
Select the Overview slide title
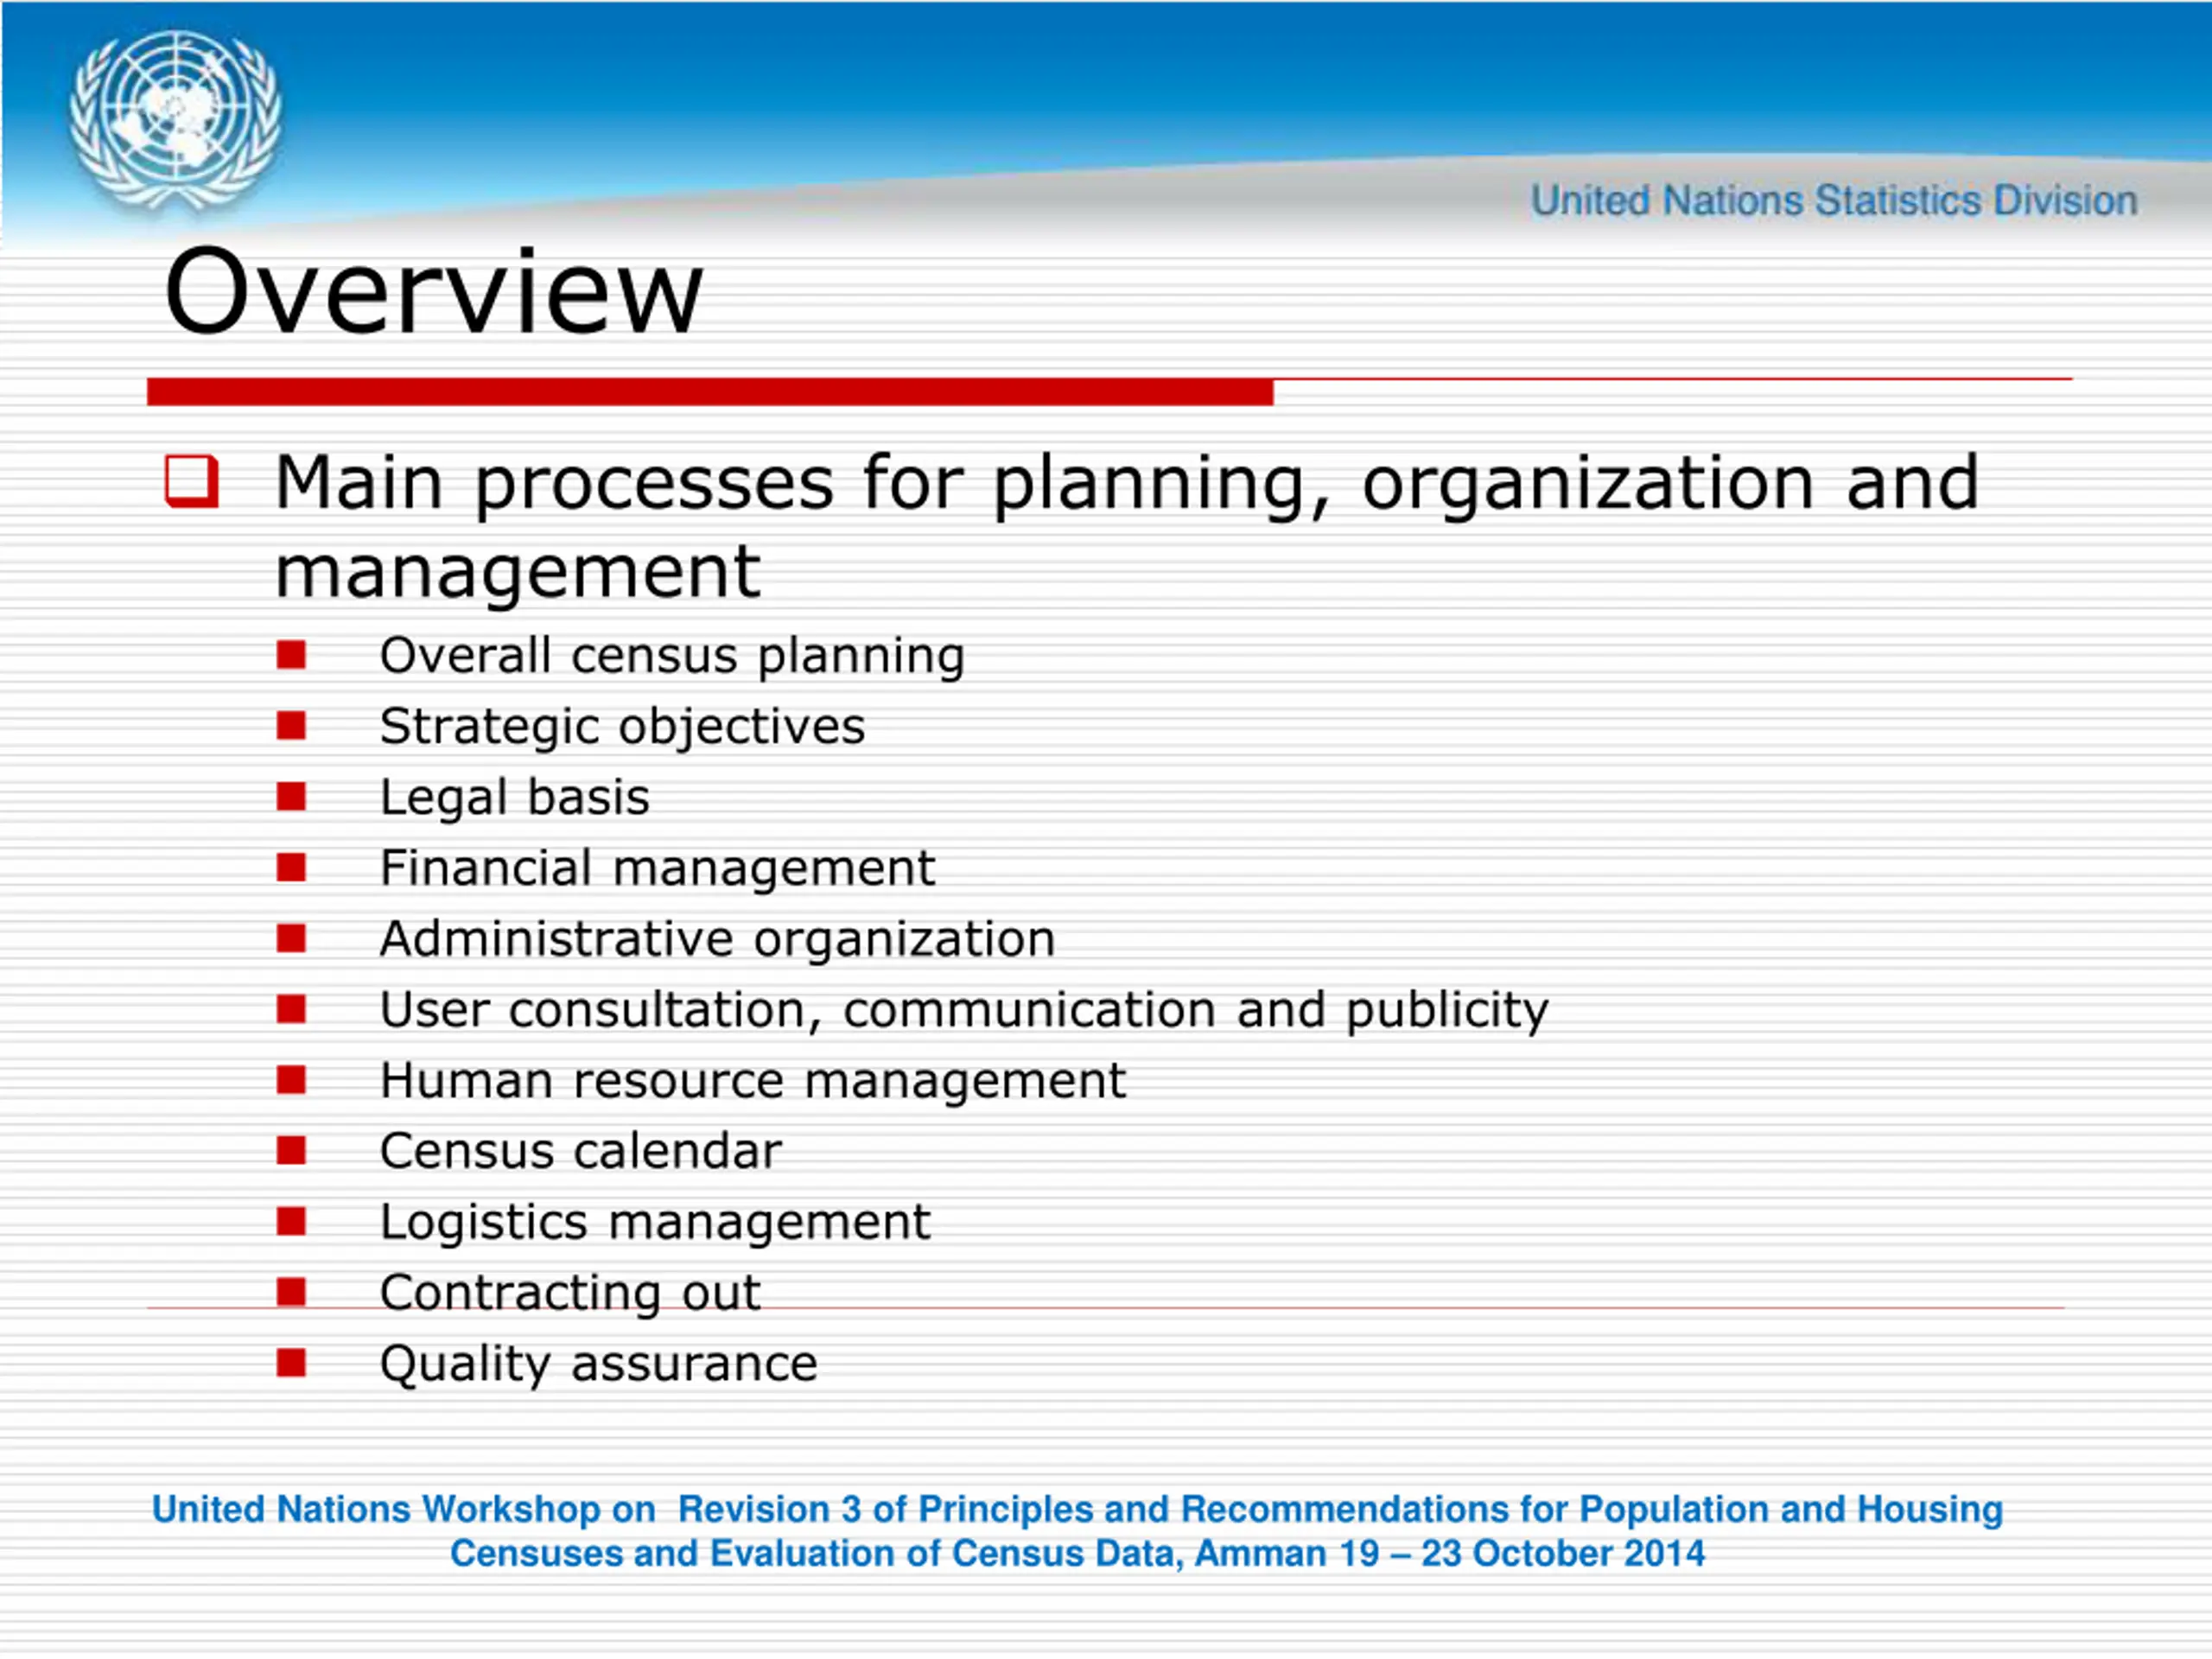(x=434, y=292)
